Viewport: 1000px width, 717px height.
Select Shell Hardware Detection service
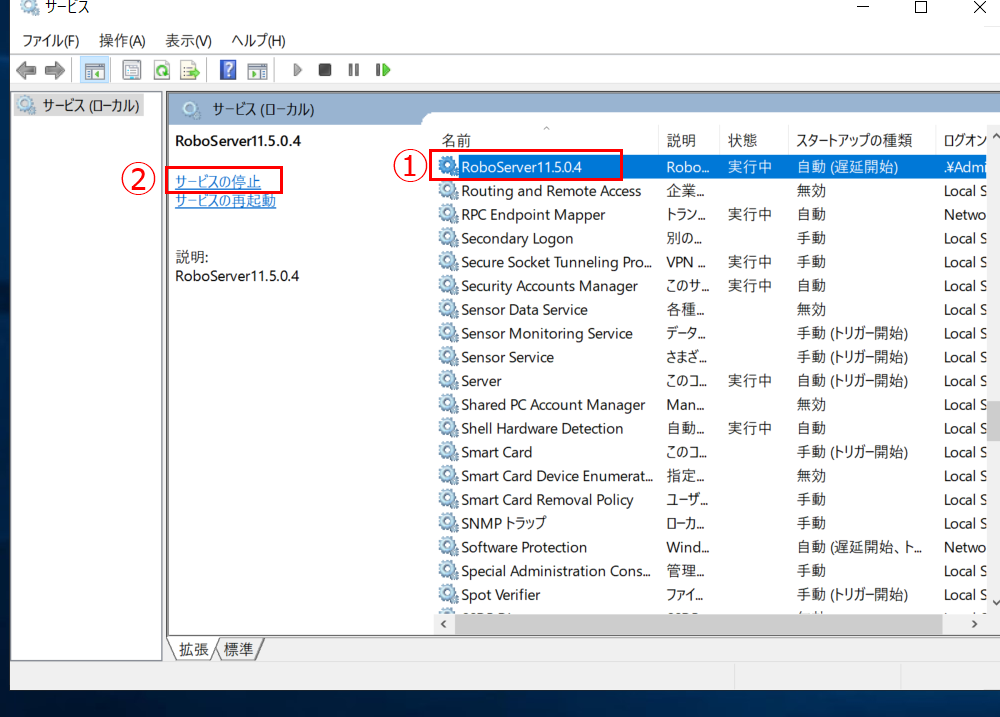tap(712, 428)
